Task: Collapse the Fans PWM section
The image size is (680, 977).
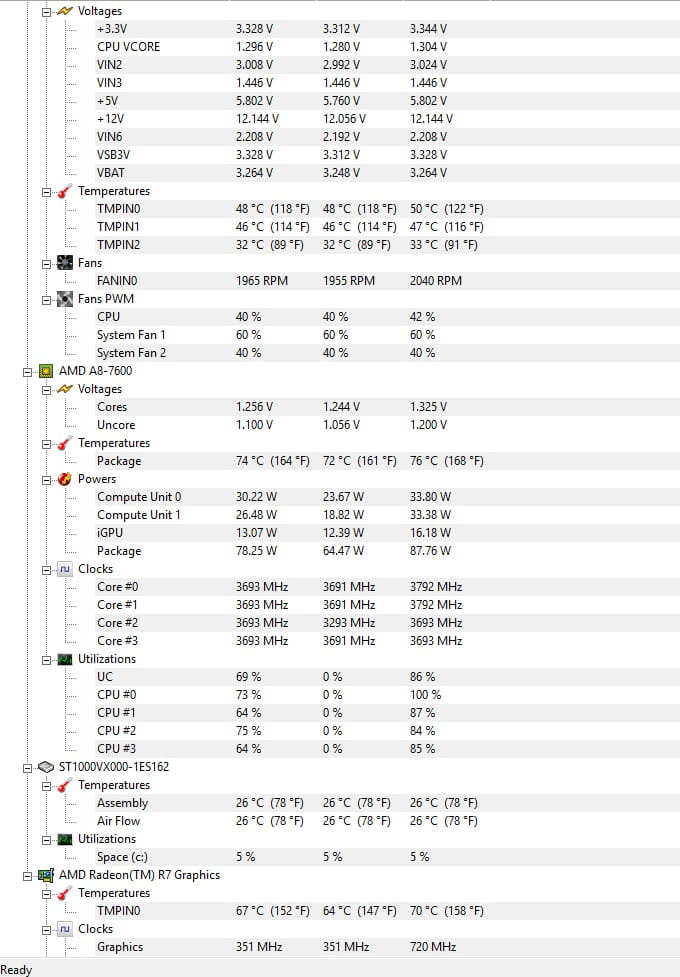Action: (x=46, y=299)
